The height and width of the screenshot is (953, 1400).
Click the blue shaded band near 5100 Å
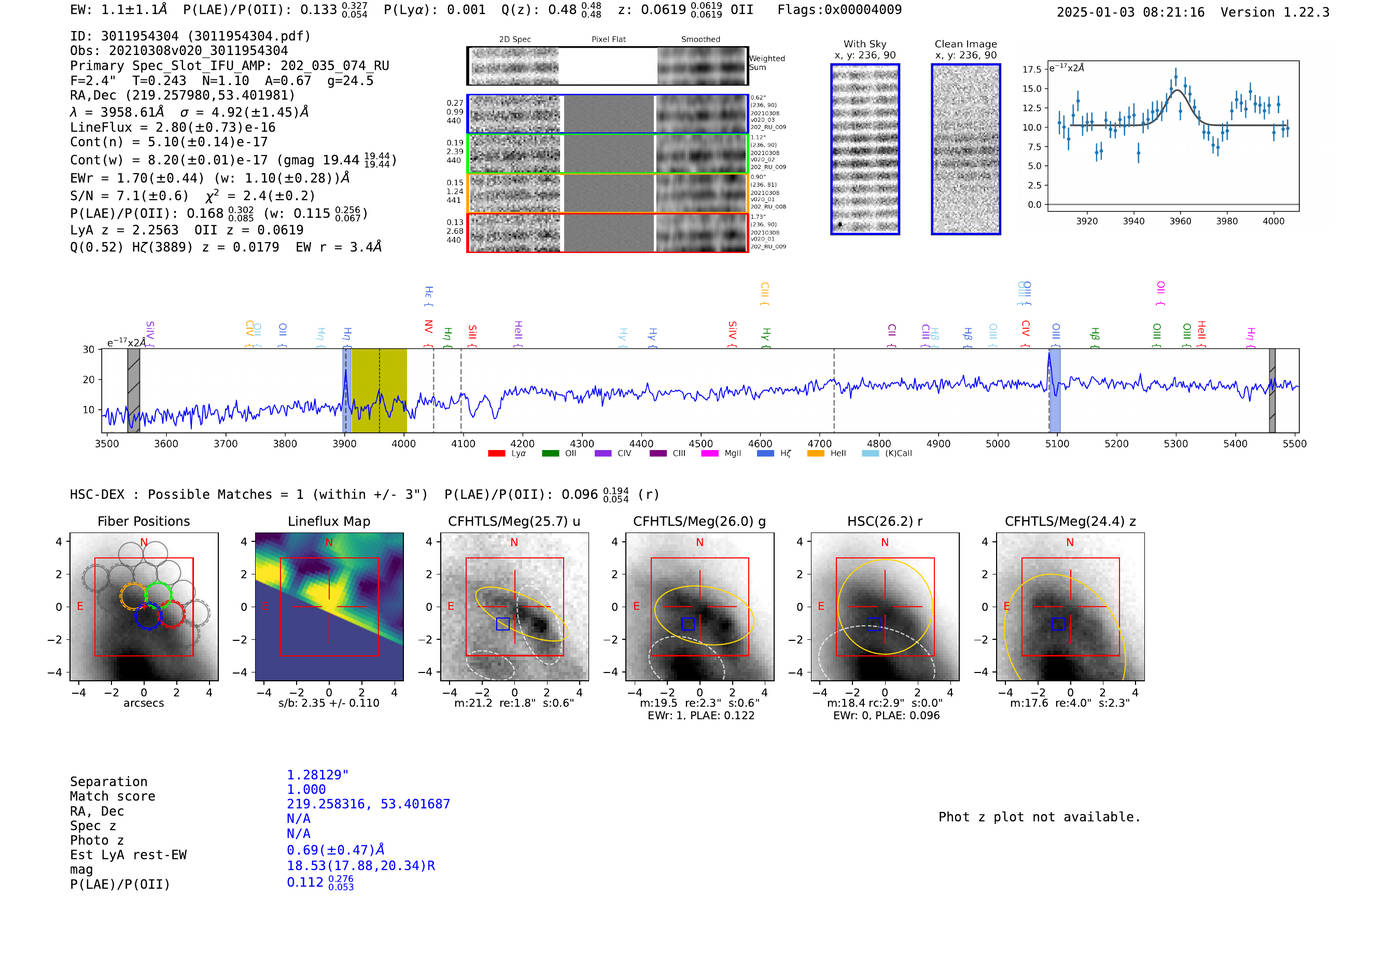point(1054,390)
